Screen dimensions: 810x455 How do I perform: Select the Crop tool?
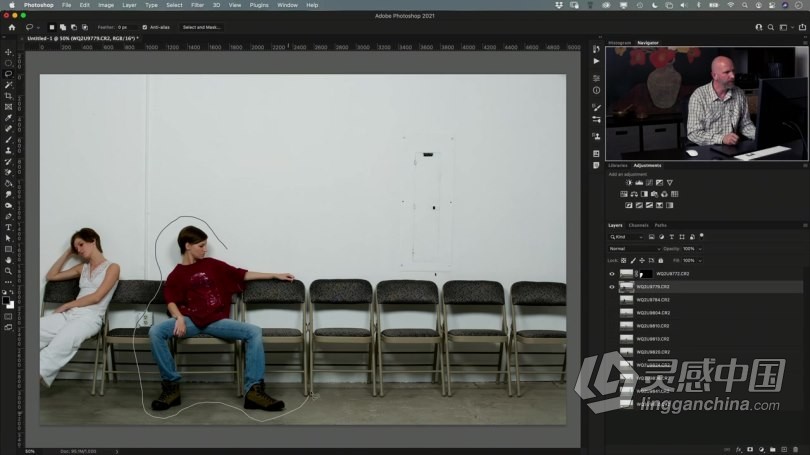(9, 96)
